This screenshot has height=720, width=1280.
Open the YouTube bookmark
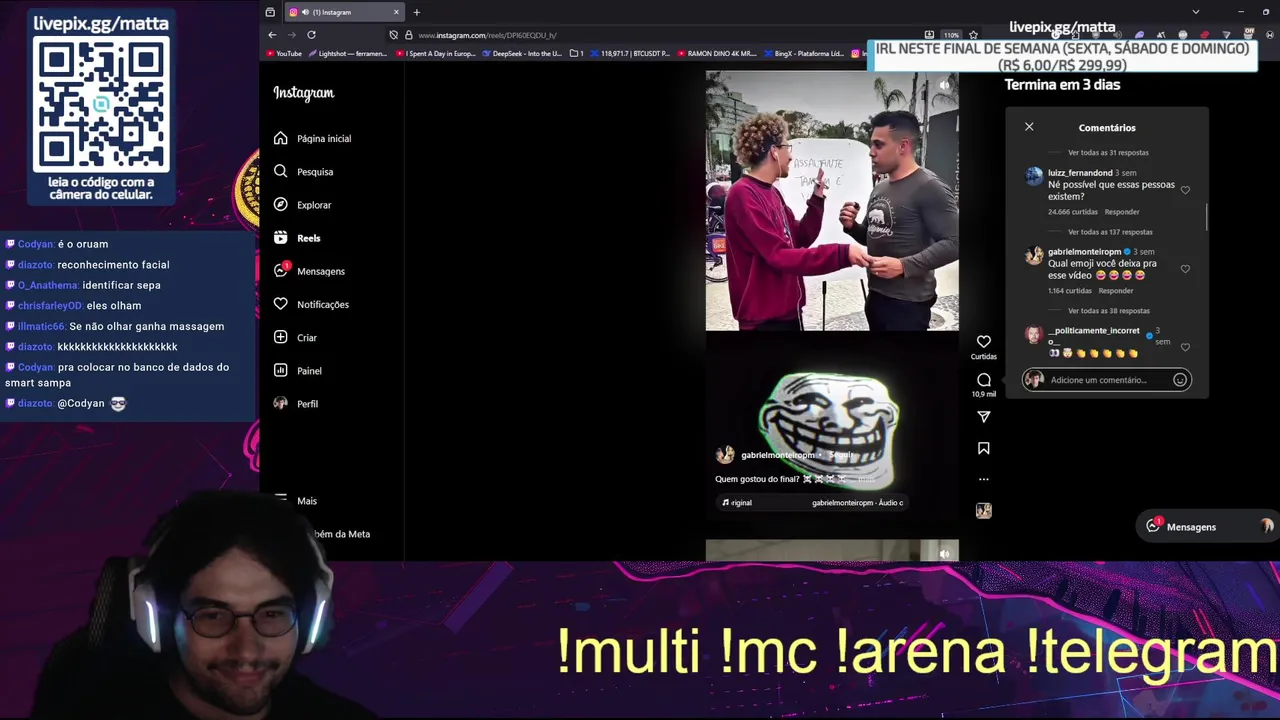click(285, 53)
